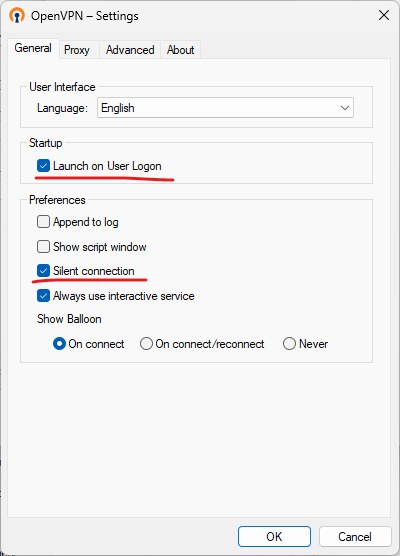400x556 pixels.
Task: Close the OpenVPN Settings dialog
Action: click(384, 15)
